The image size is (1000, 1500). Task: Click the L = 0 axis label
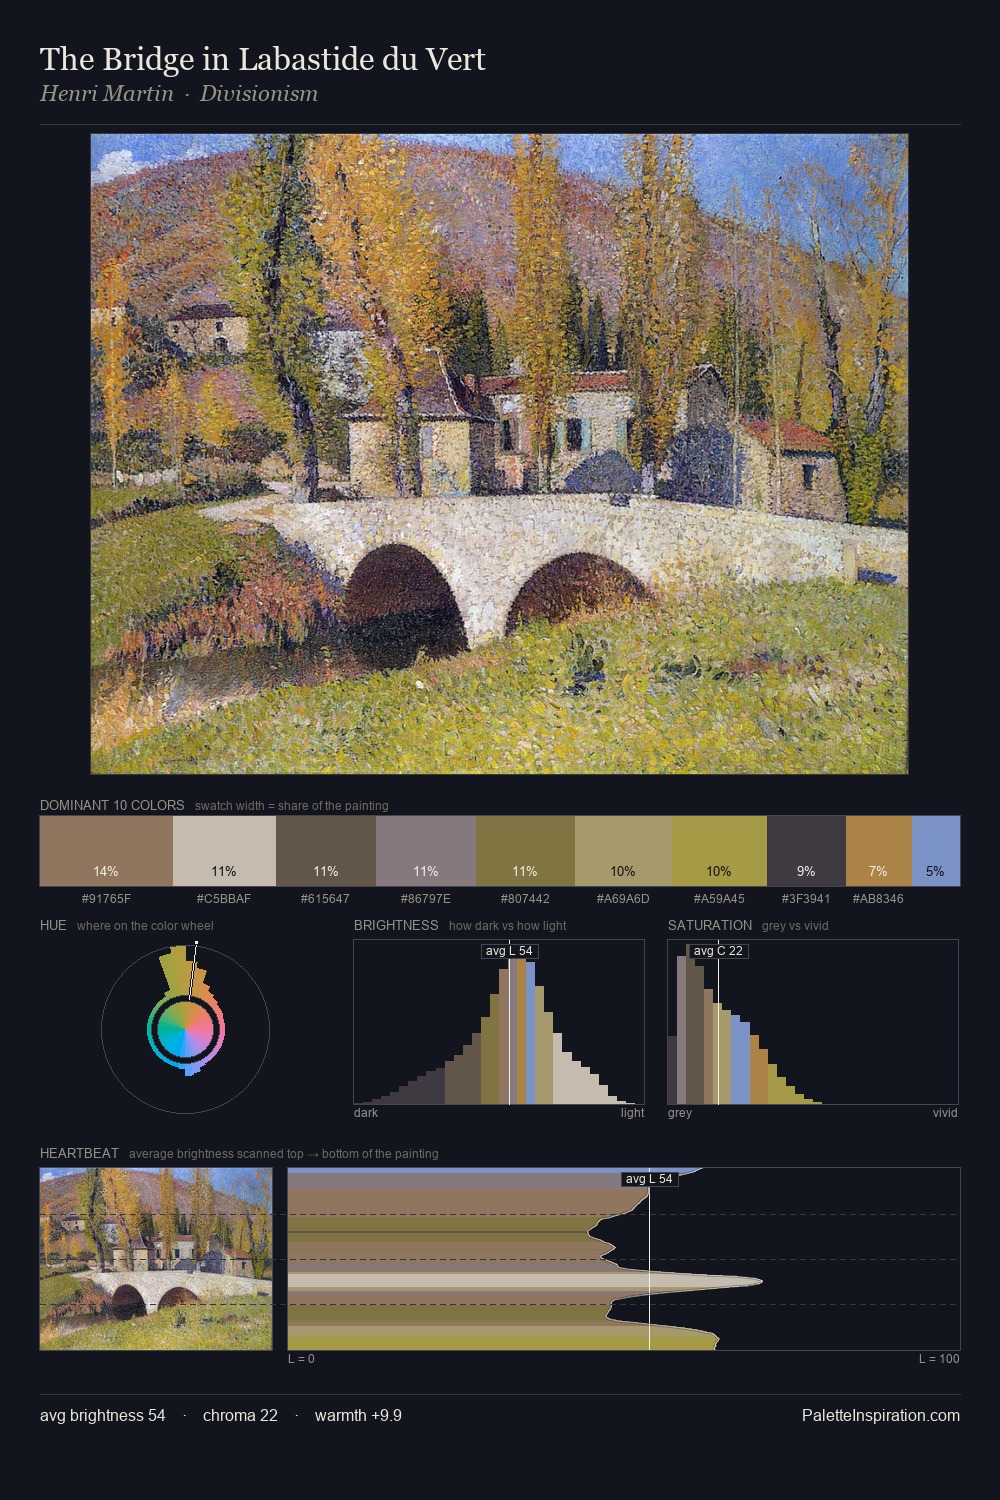click(301, 1359)
